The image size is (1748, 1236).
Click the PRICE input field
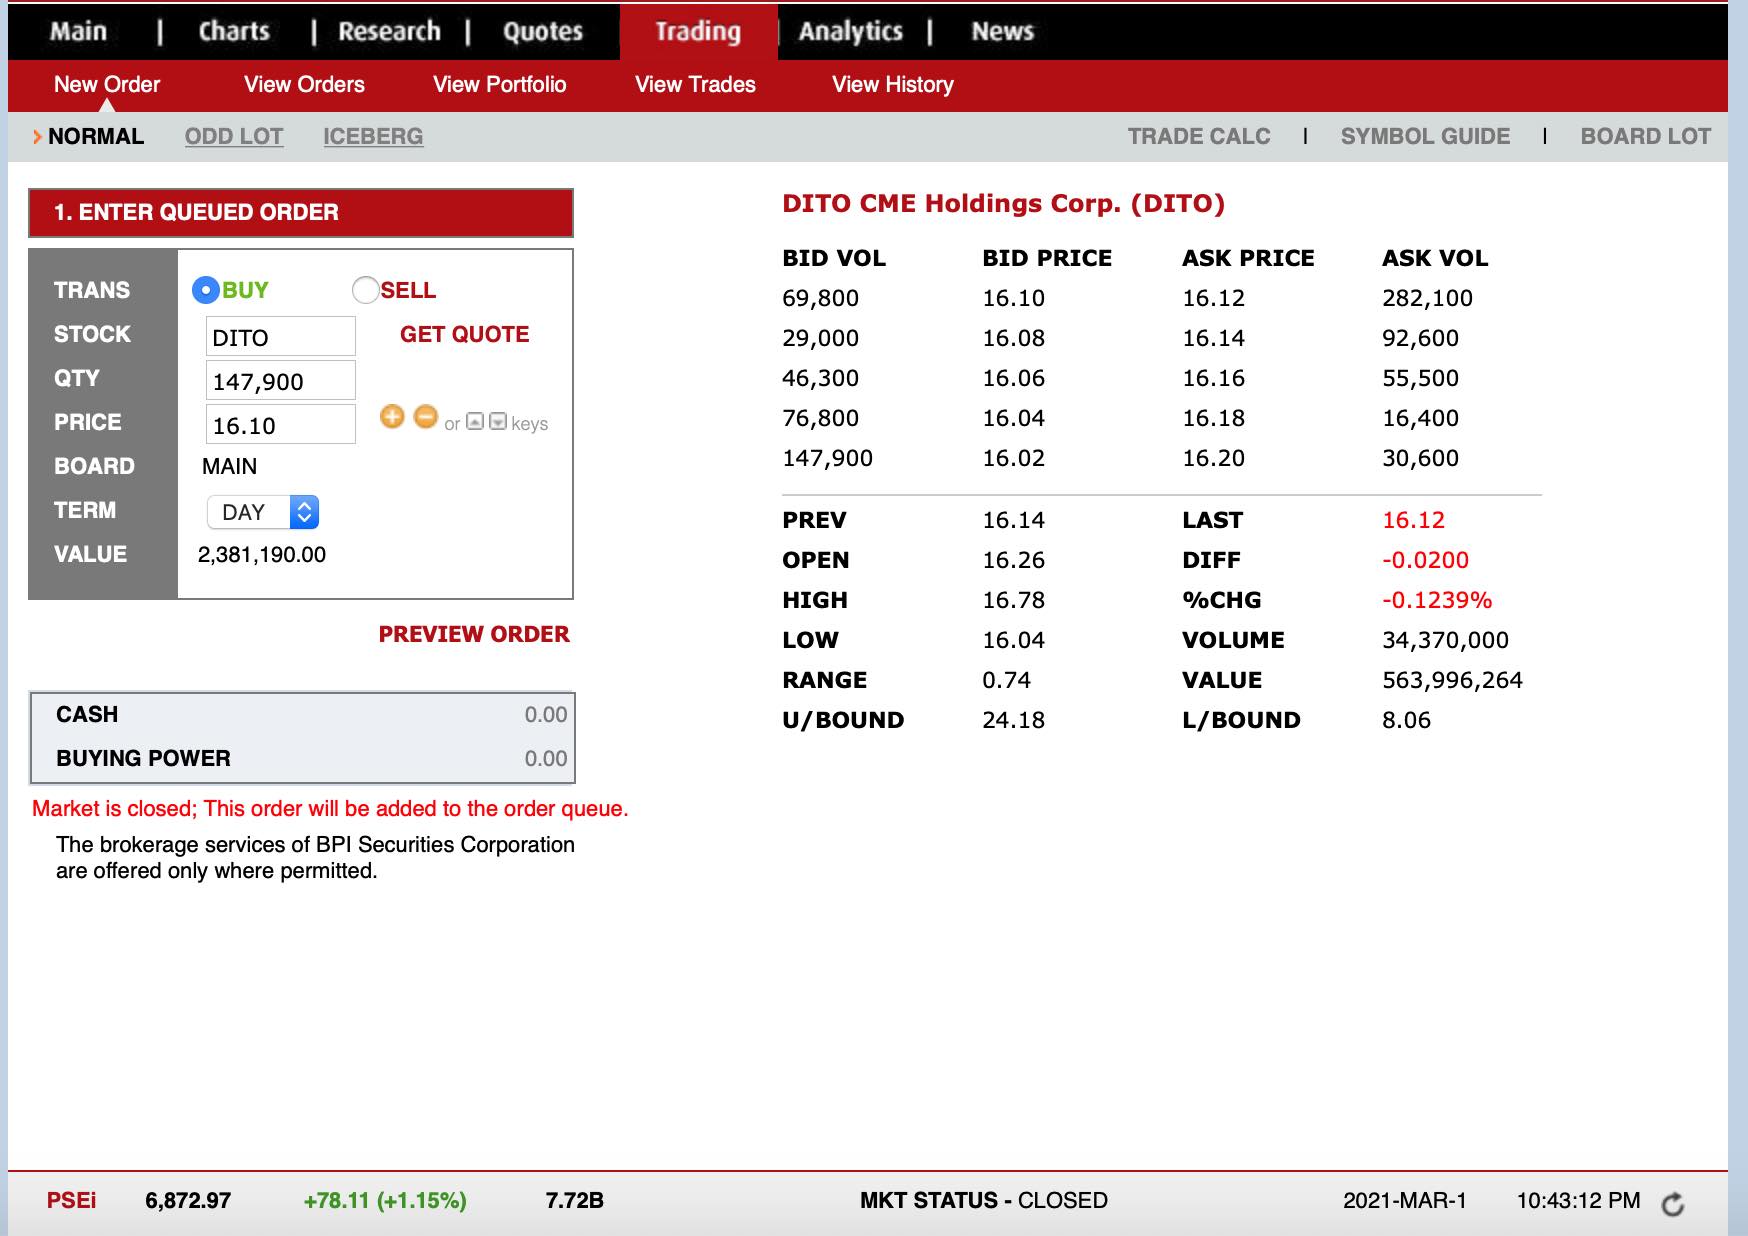click(281, 425)
